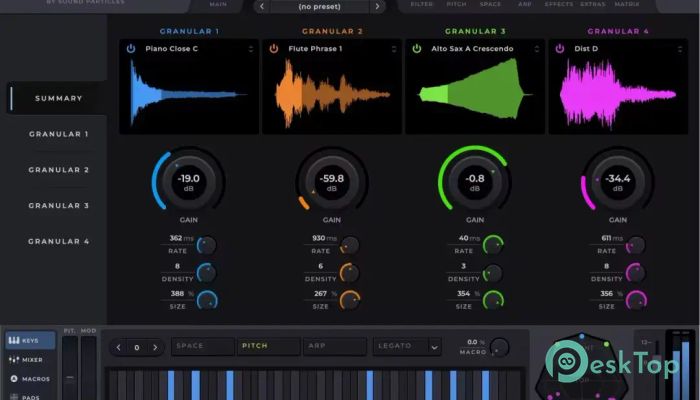Click Granular 4 size knob at 356%
The image size is (700, 400).
(636, 300)
